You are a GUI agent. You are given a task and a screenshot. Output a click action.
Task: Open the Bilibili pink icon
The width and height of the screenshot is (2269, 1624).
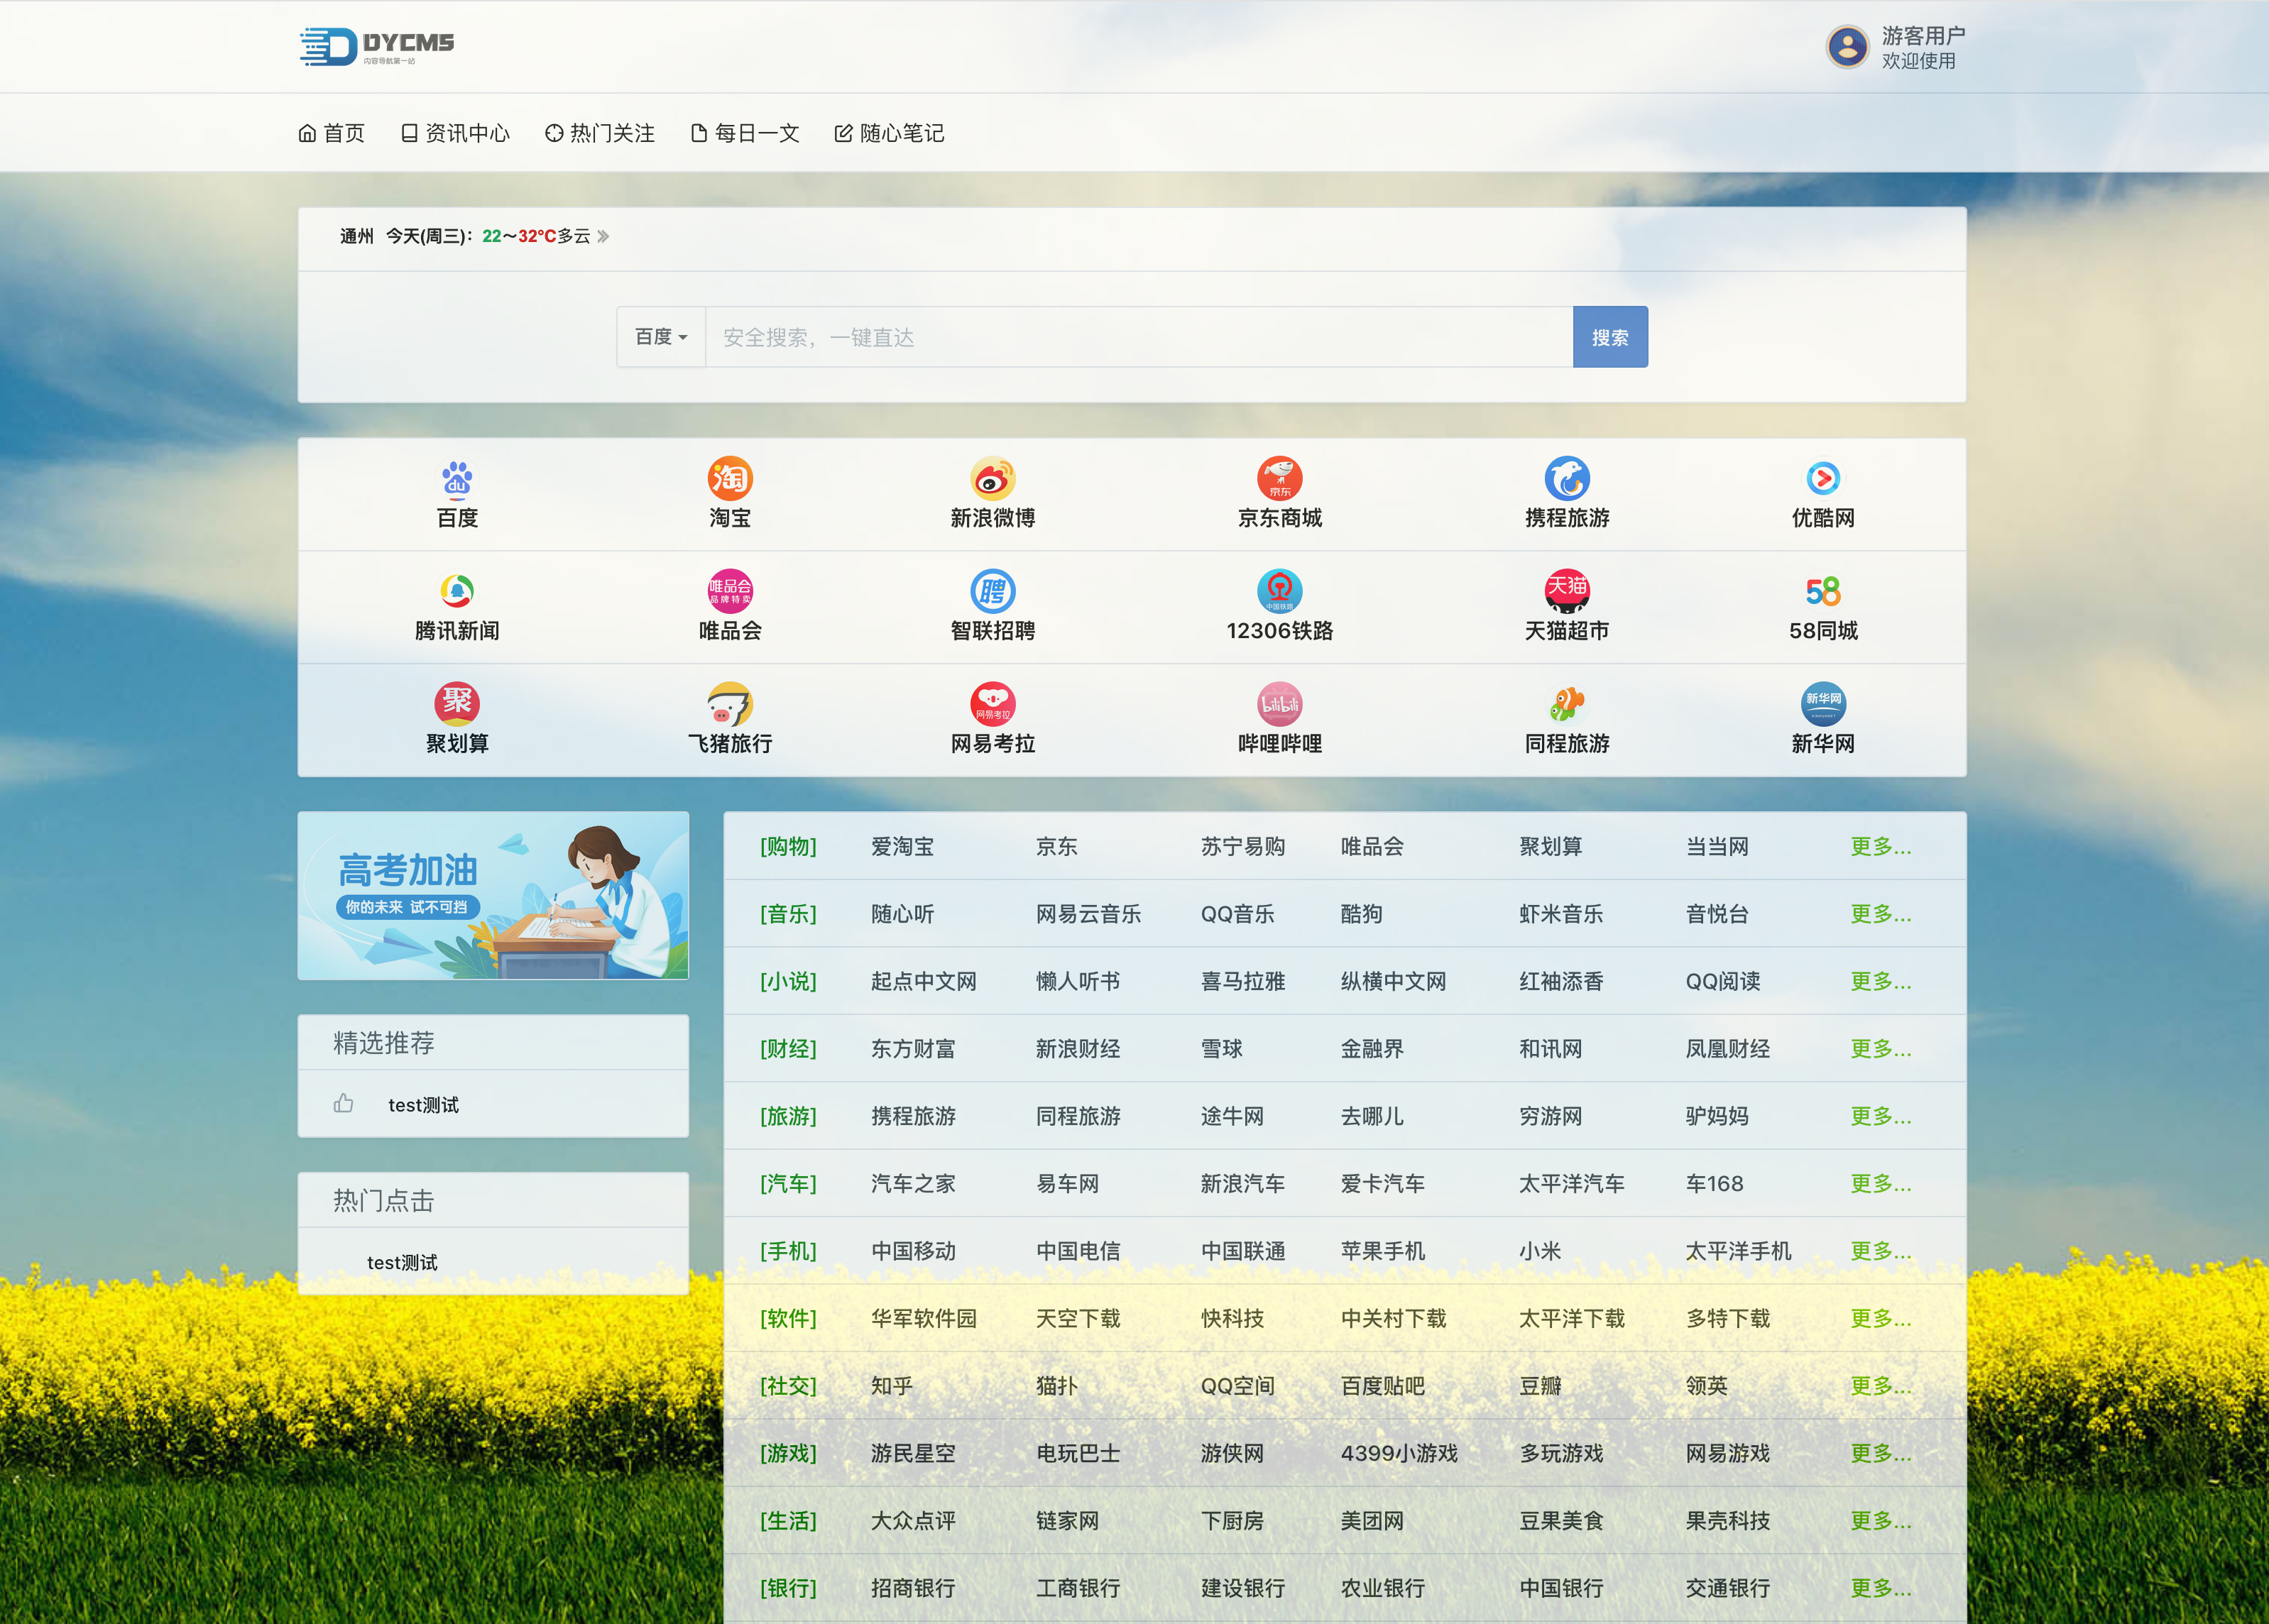click(x=1279, y=704)
